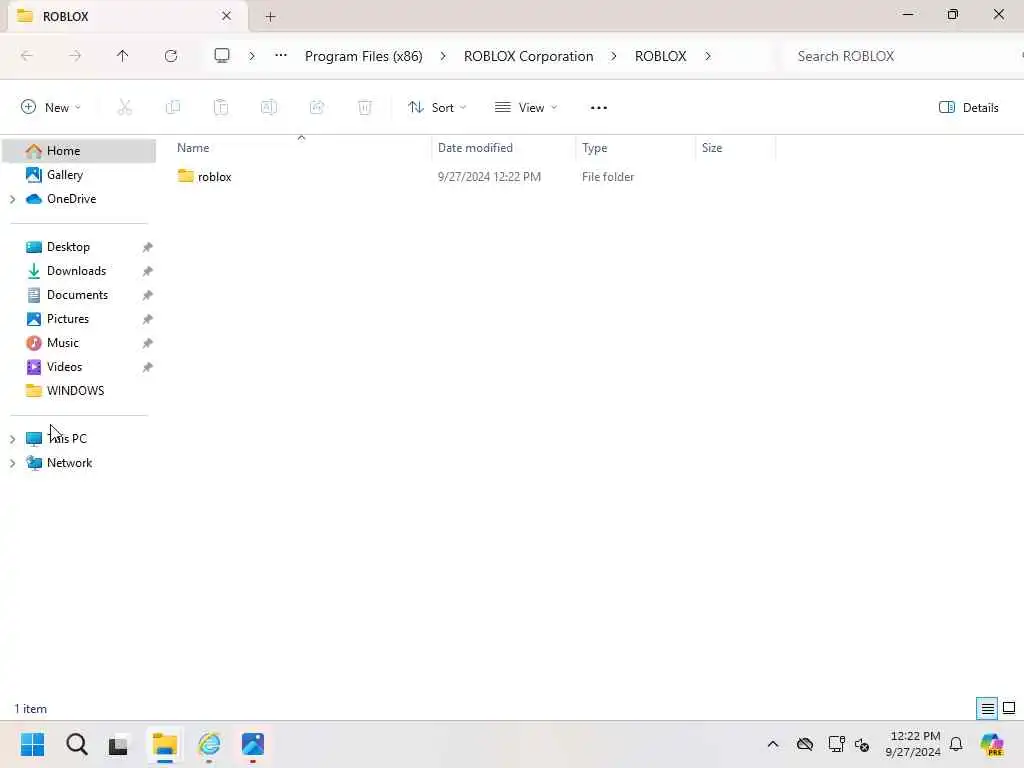Image resolution: width=1024 pixels, height=768 pixels.
Task: Show hidden system tray icons
Action: pos(773,744)
